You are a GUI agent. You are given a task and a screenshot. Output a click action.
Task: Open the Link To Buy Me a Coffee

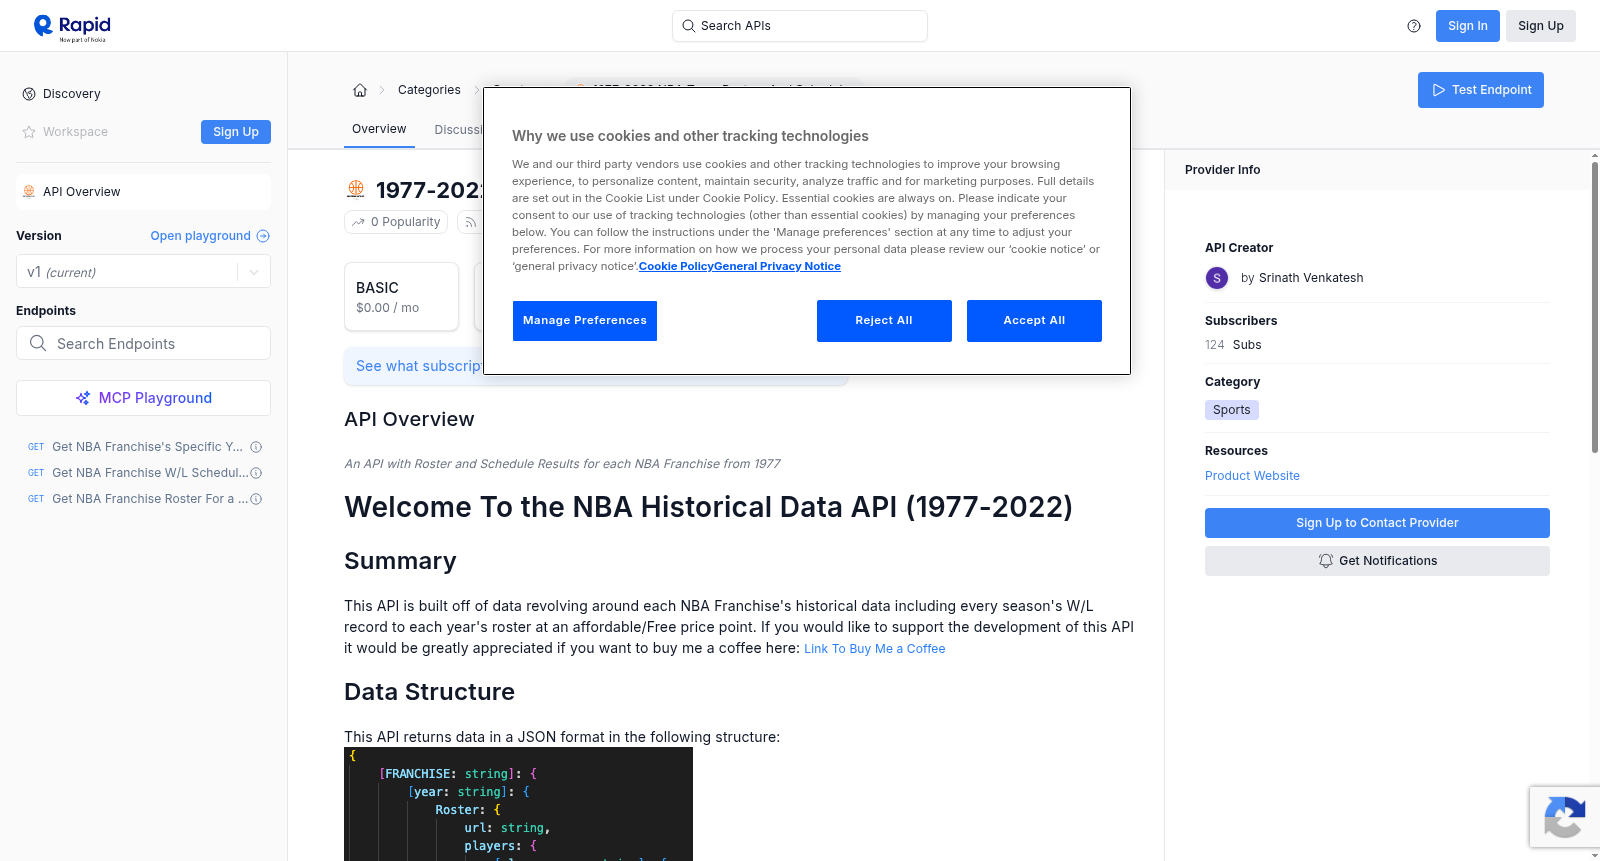tap(875, 649)
